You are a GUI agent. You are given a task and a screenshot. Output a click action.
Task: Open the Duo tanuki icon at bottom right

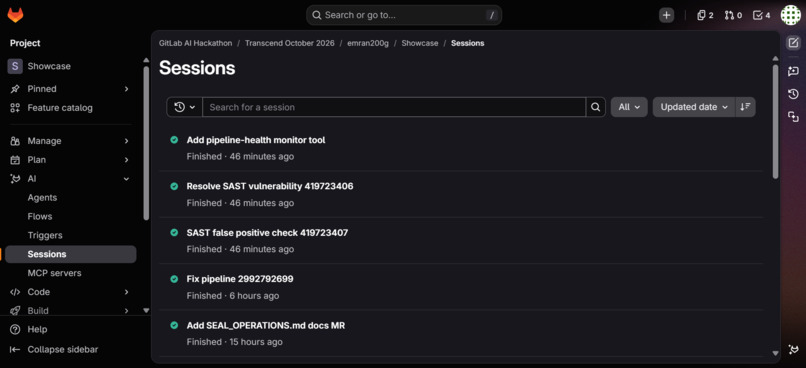coord(793,349)
